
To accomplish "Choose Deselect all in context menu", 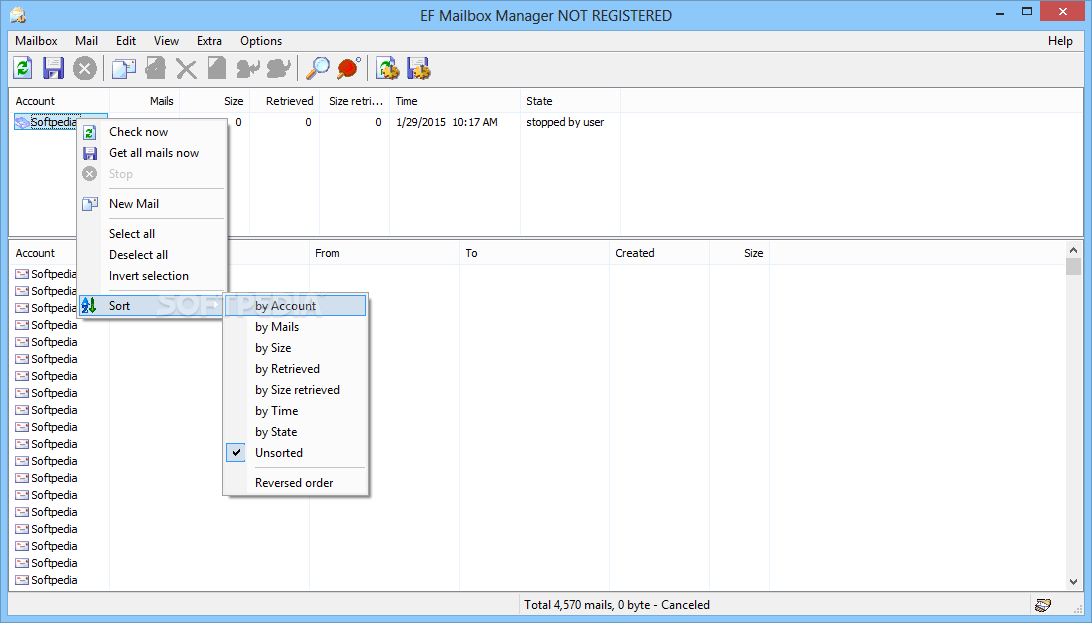I will click(x=152, y=255).
